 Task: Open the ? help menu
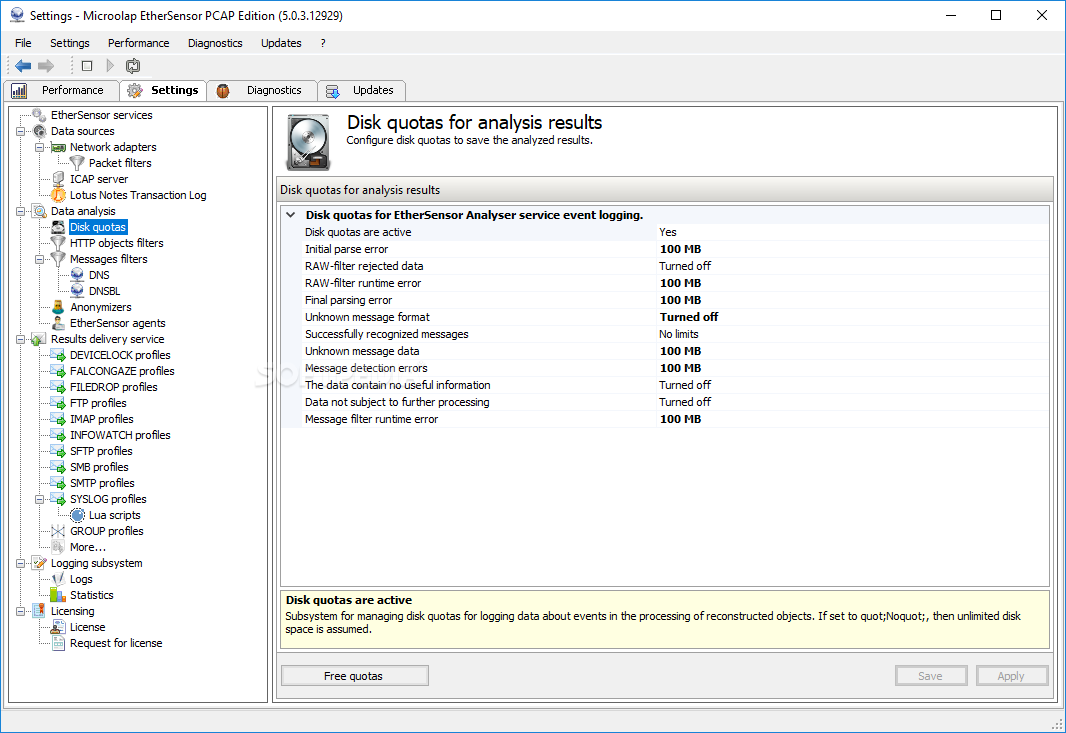tap(323, 43)
